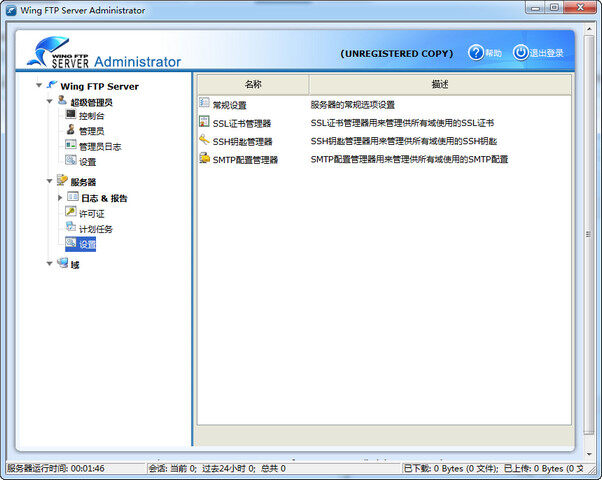Image resolution: width=602 pixels, height=480 pixels.
Task: Click the SSH钥匙管理器 key icon
Action: (x=204, y=139)
